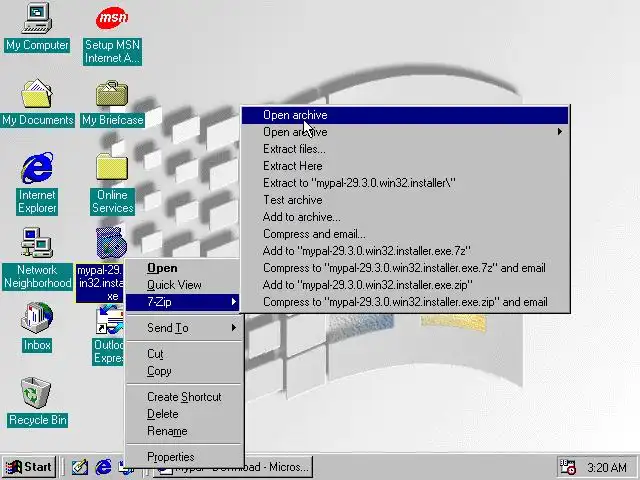Click the 3:20 AM clock
The width and height of the screenshot is (640, 480).
point(607,467)
